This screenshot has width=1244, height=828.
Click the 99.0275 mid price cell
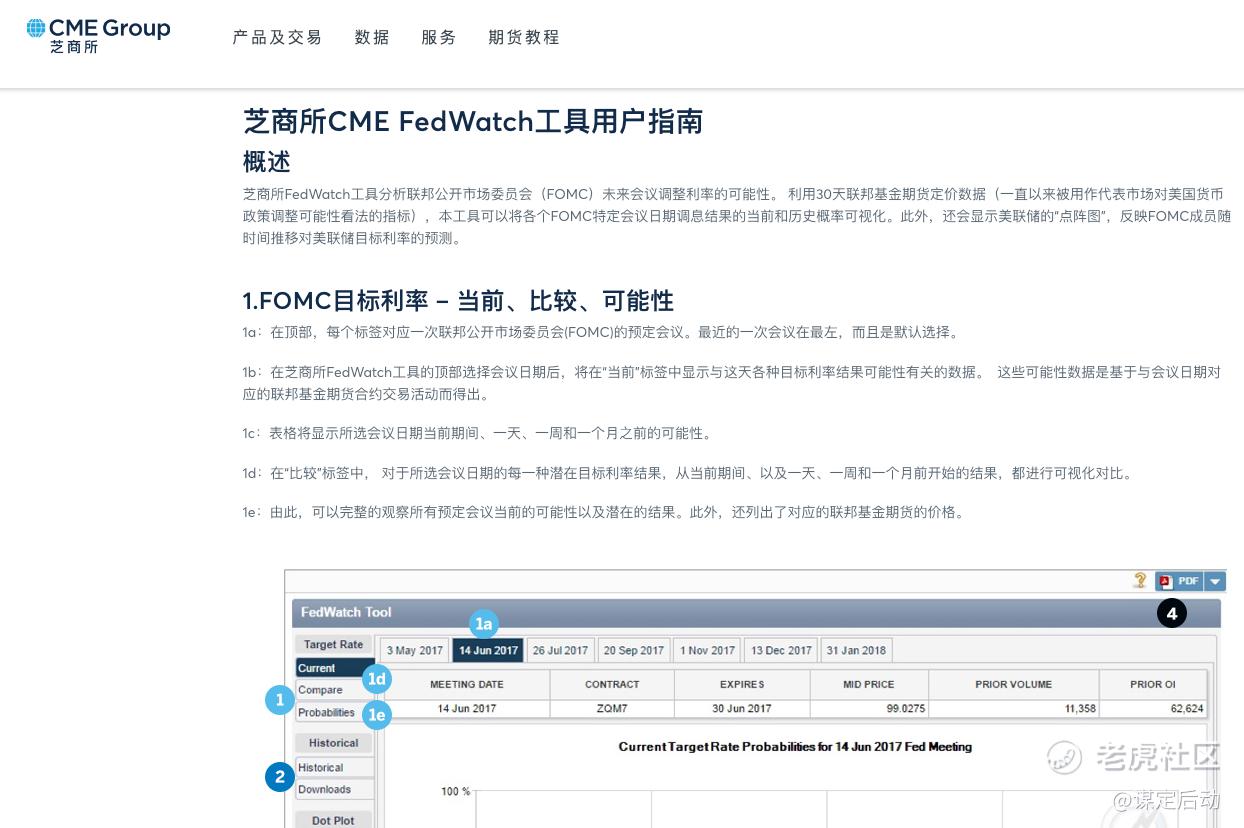(x=870, y=708)
